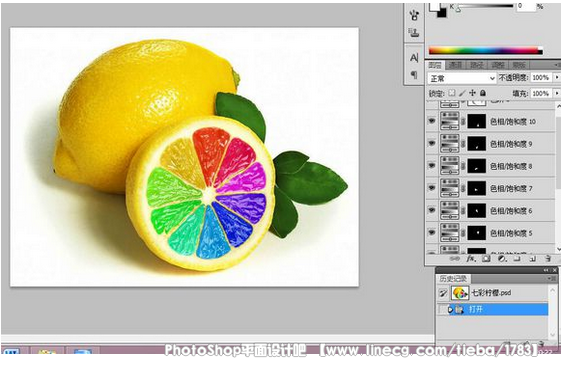
Task: Hide the 色相/饱和度 6 layer
Action: [x=432, y=210]
